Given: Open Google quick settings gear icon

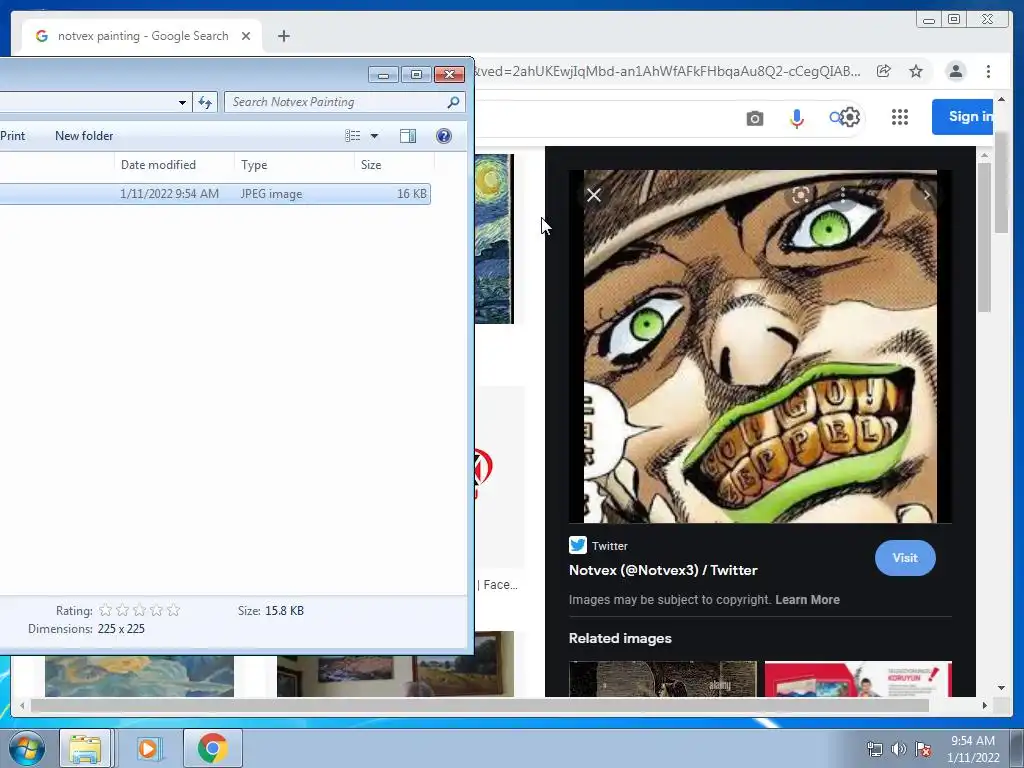Looking at the screenshot, I should click(850, 117).
